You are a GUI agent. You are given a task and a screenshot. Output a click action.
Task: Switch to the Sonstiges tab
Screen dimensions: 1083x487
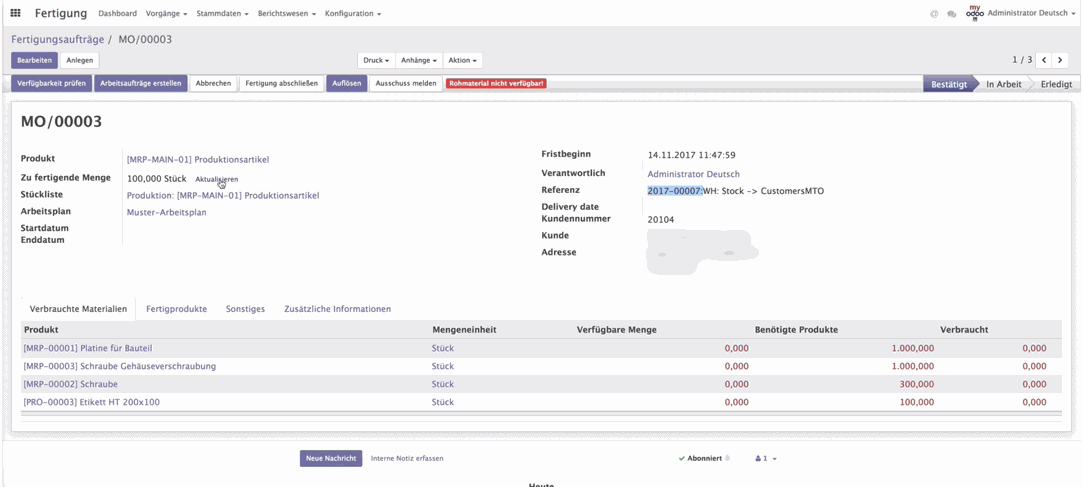click(245, 309)
